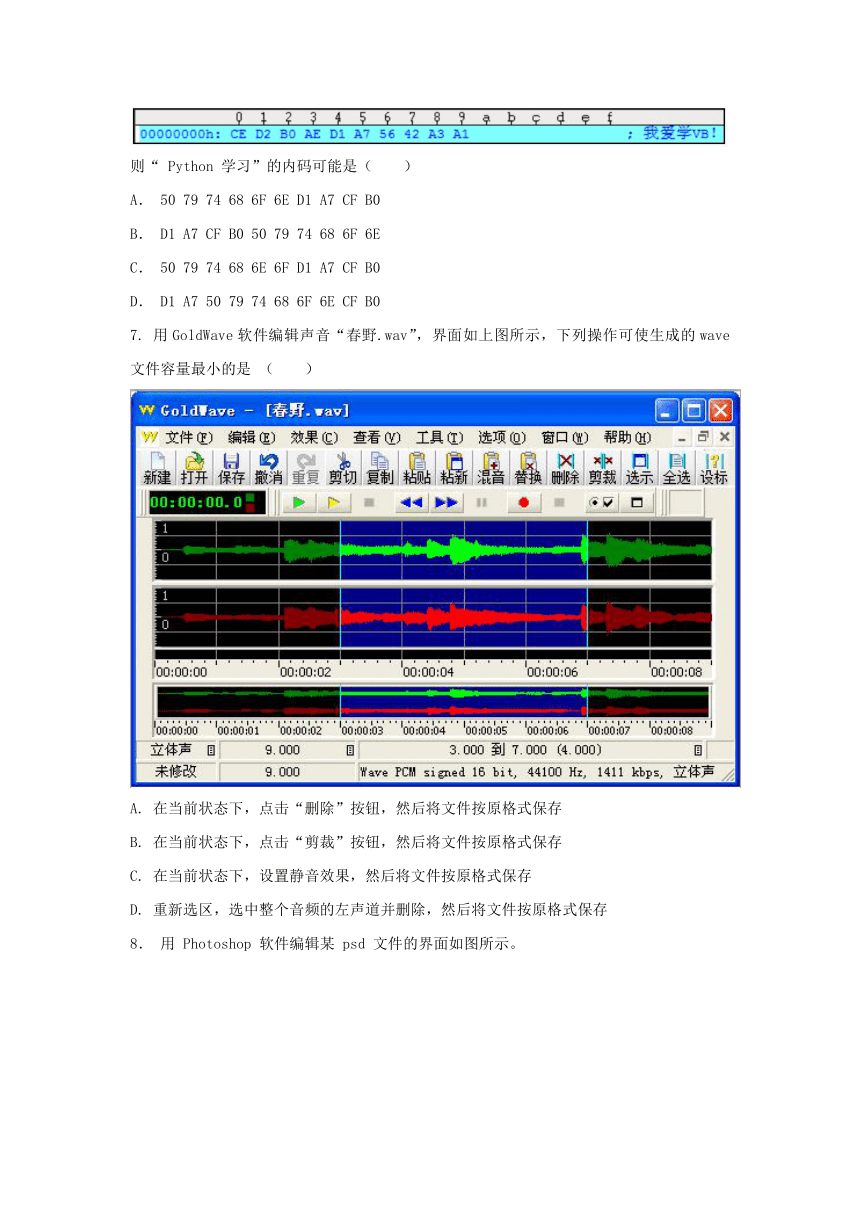Click the Rewind button

411,502
